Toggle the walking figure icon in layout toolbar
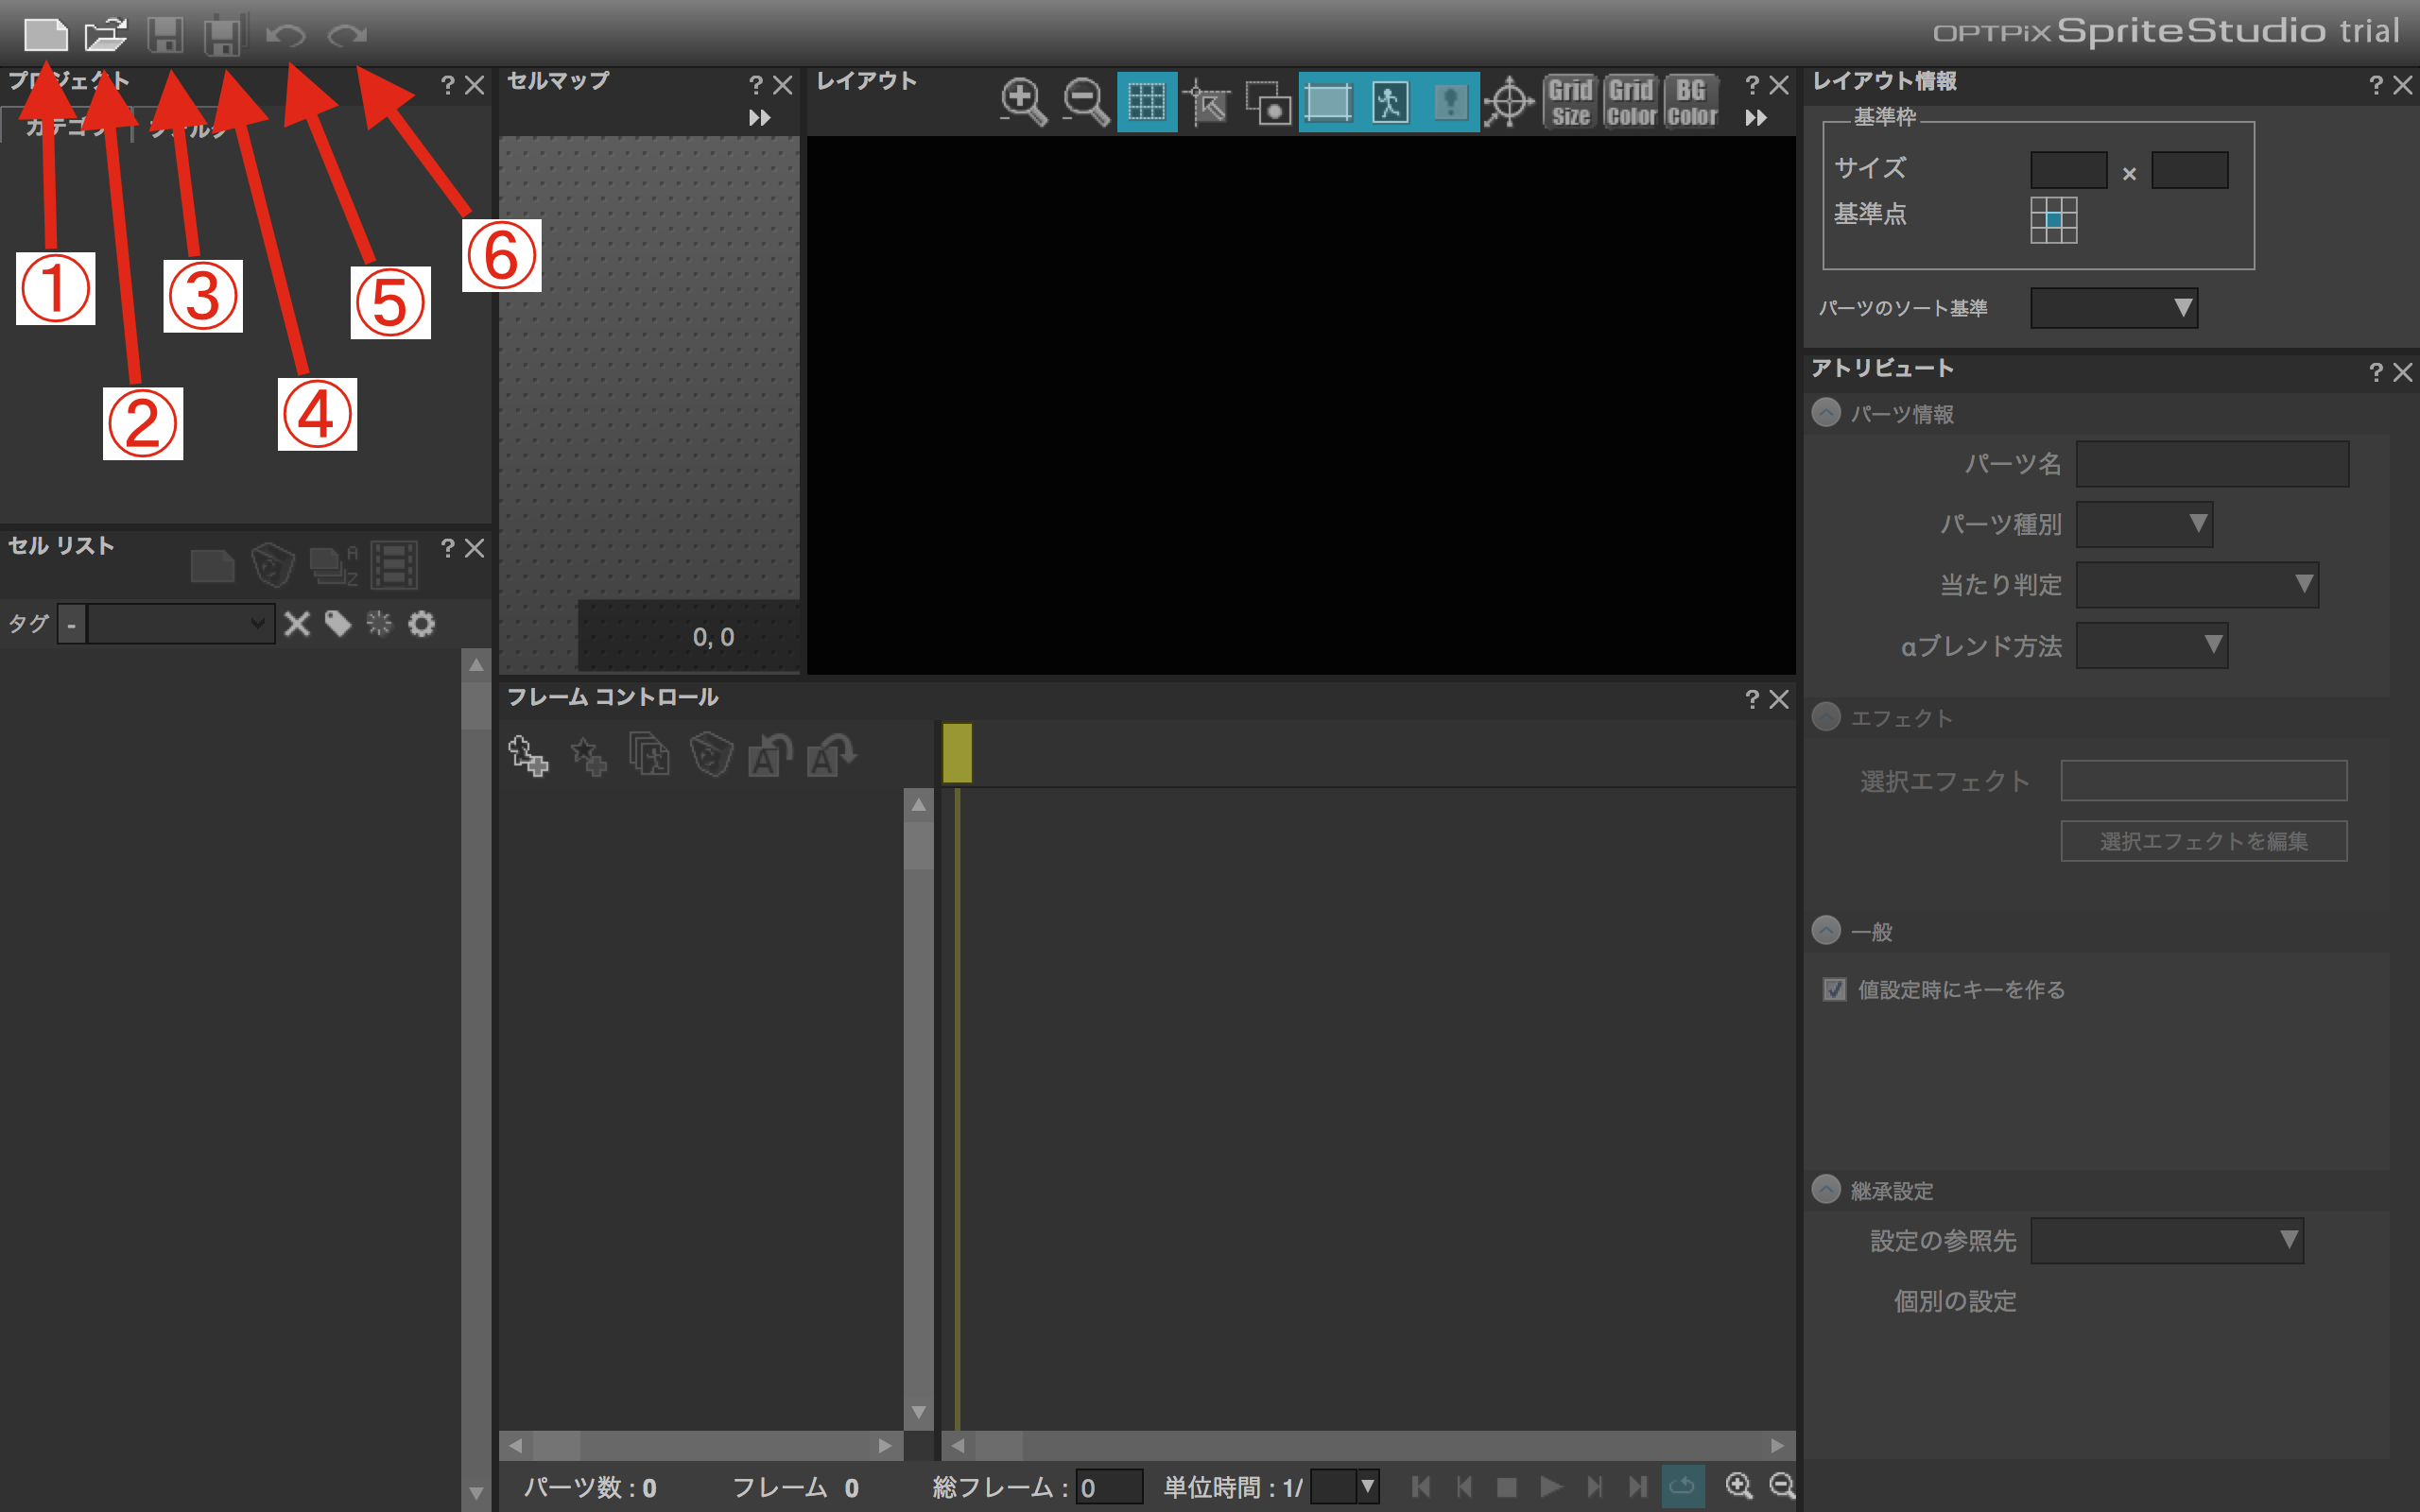The width and height of the screenshot is (2420, 1512). pyautogui.click(x=1389, y=101)
